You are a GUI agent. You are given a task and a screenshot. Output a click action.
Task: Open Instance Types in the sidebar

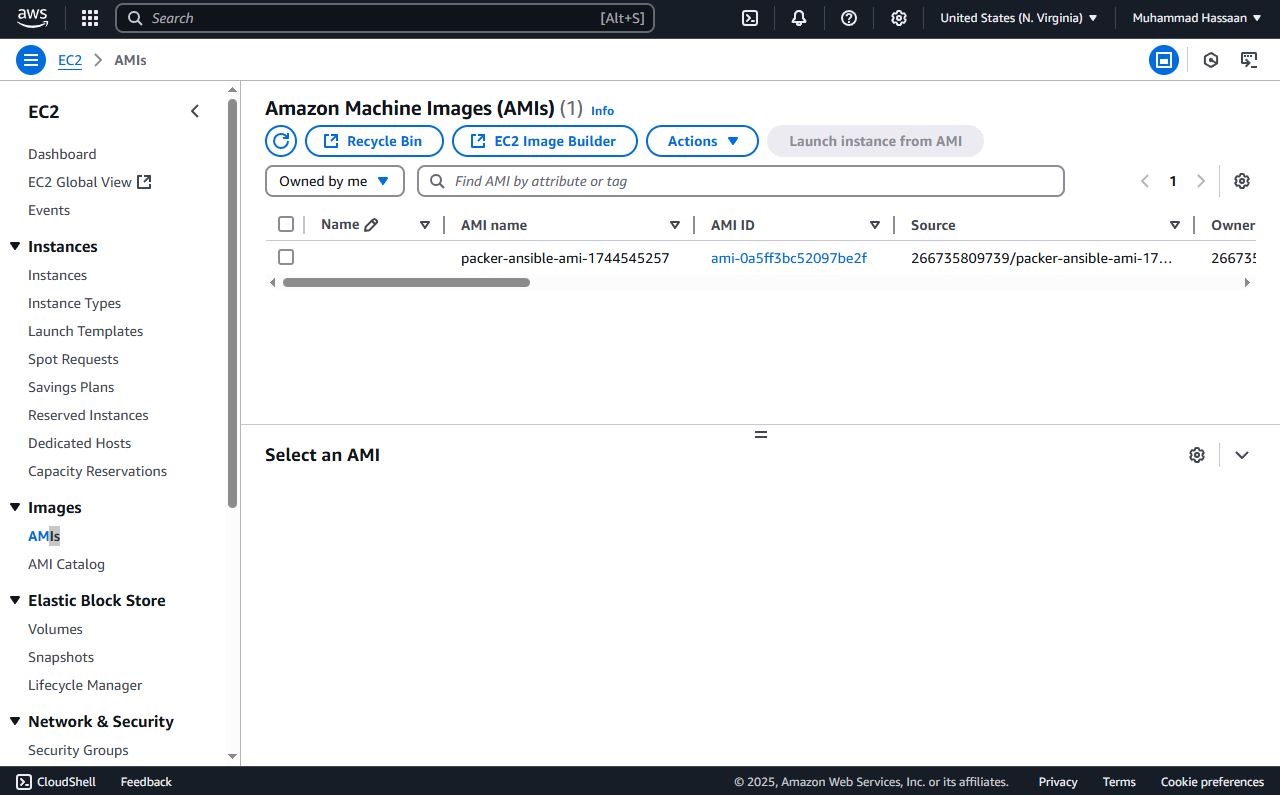click(x=74, y=303)
